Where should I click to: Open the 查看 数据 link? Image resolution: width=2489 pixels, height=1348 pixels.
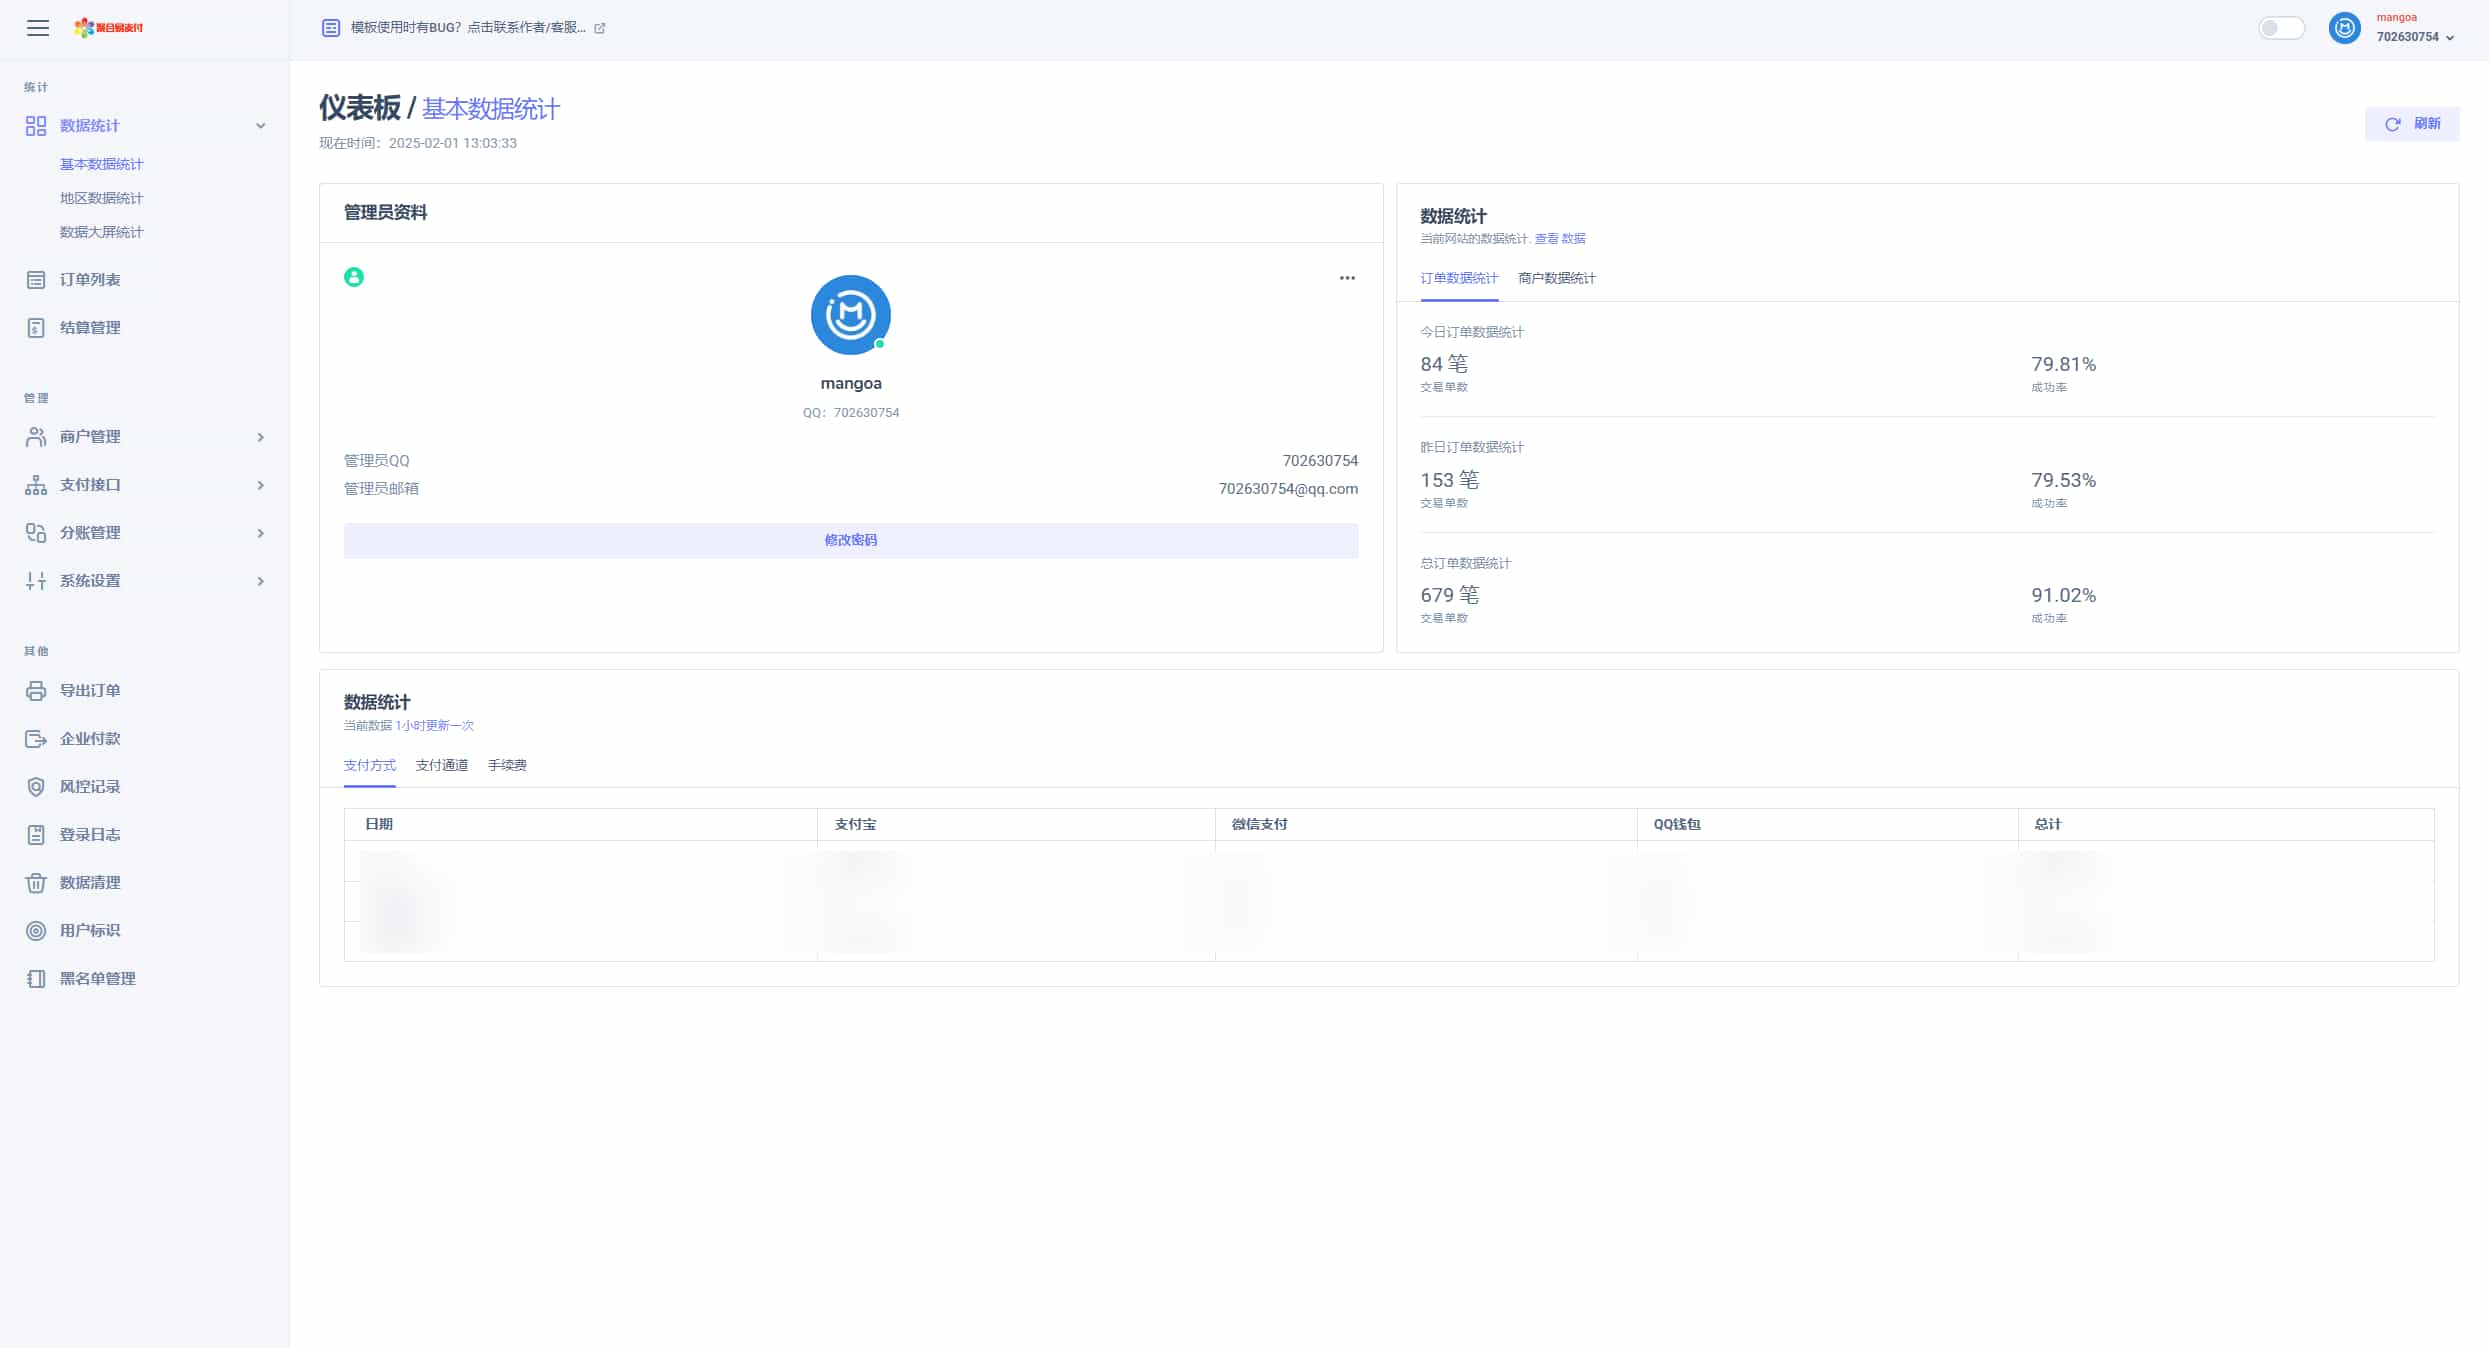pos(1559,239)
